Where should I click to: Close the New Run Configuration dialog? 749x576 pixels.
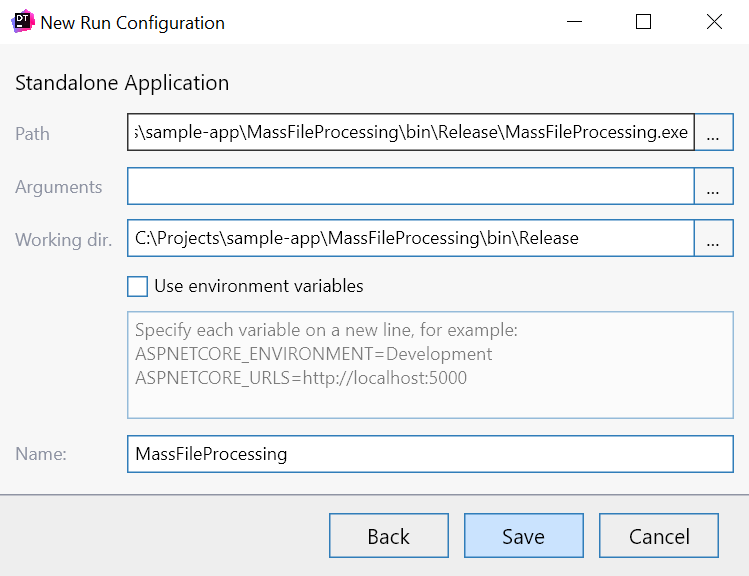(714, 22)
